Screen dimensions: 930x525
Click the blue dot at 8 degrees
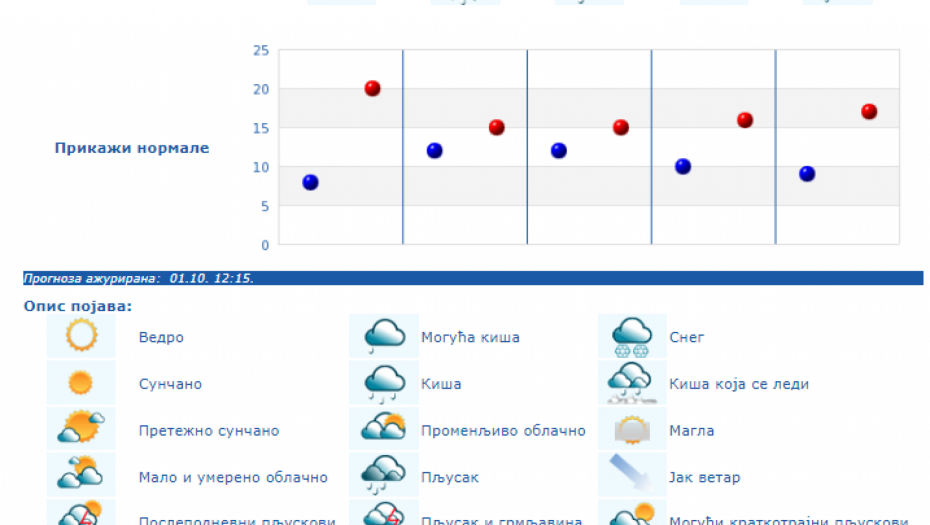tap(310, 182)
